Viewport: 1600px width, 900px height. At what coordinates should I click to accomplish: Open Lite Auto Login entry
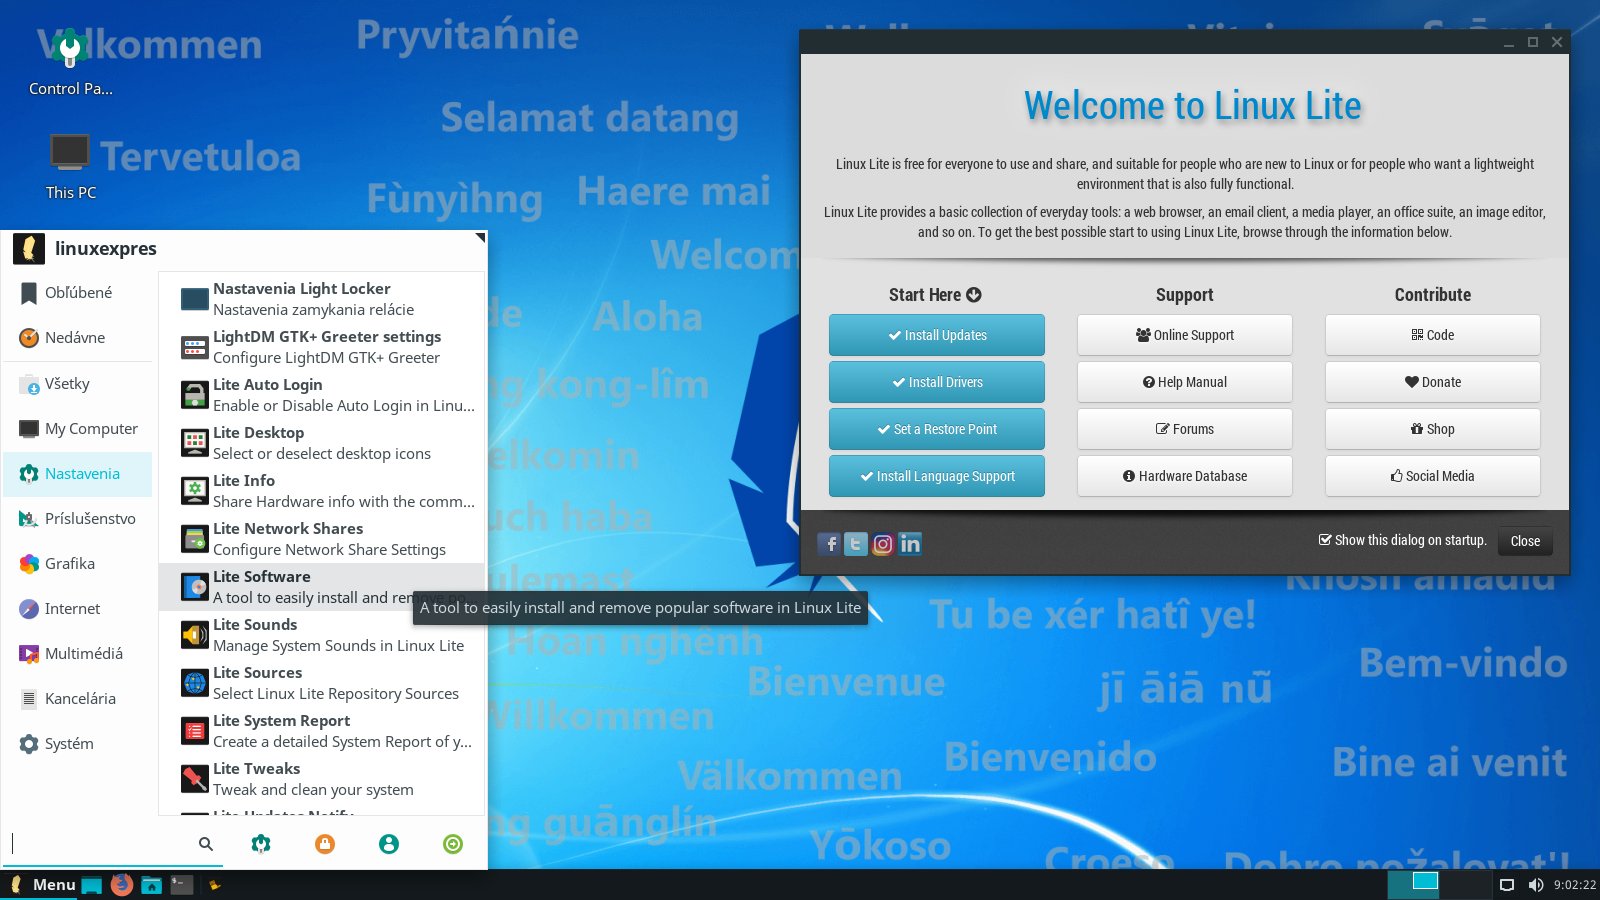[x=322, y=395]
